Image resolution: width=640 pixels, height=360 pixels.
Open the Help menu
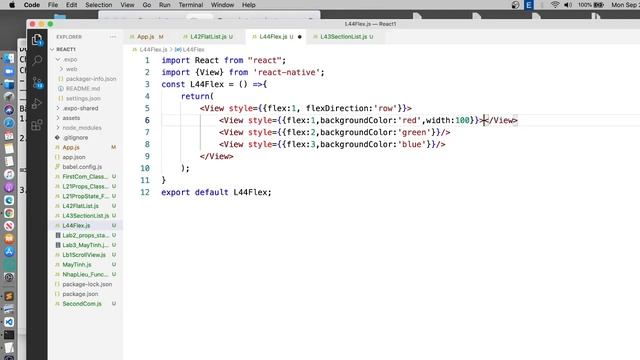click(x=249, y=5)
